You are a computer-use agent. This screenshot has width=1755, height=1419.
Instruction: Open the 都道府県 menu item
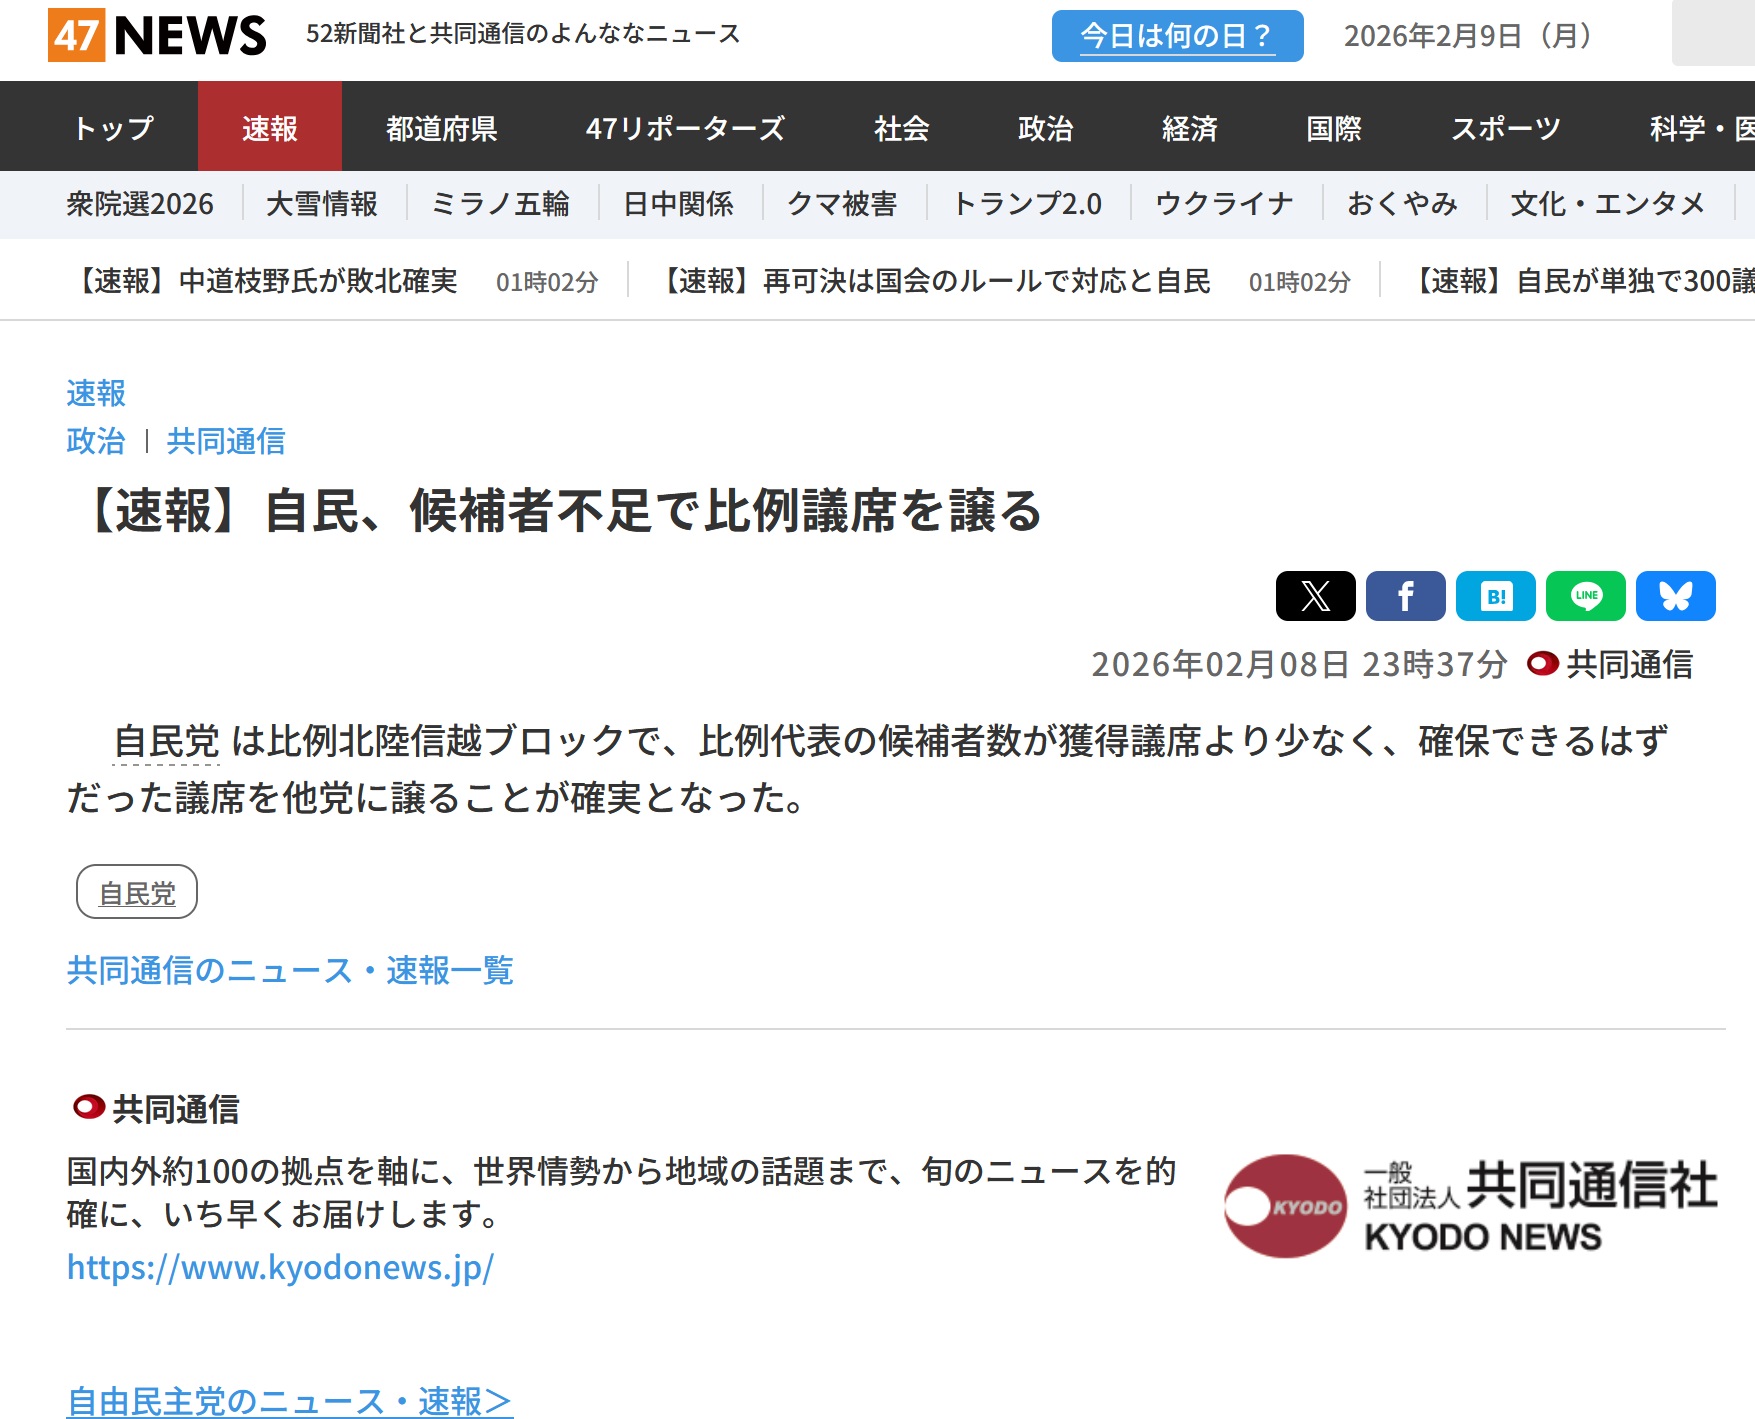[441, 127]
